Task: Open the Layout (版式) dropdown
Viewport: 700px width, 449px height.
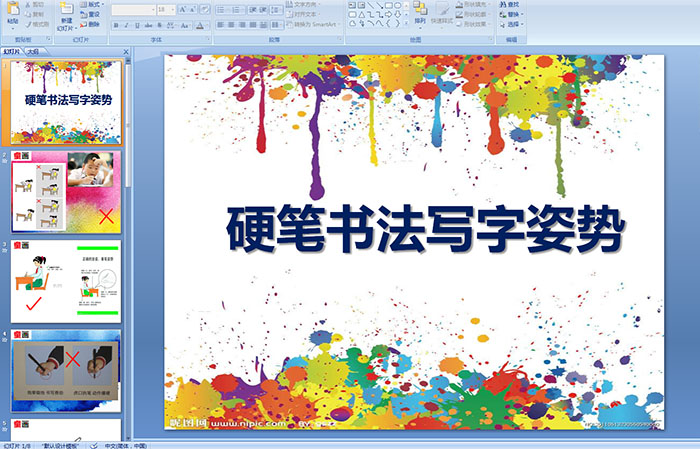Action: click(92, 4)
